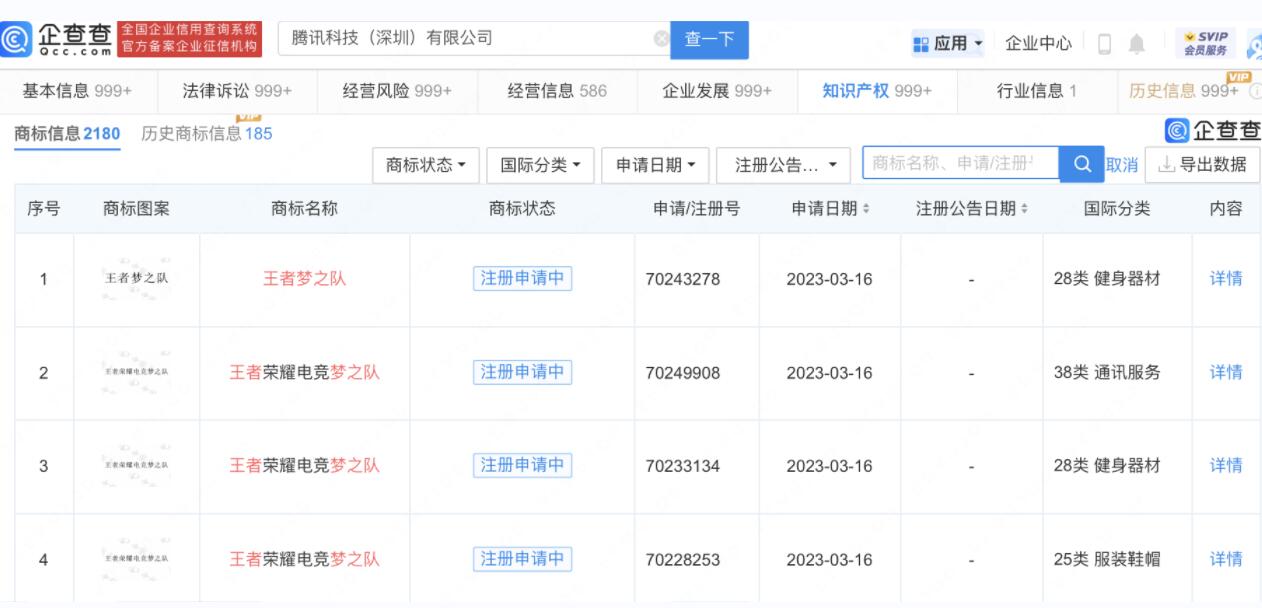The image size is (1262, 608).
Task: Open the 王者梦之队 trademark name link
Action: 304,279
